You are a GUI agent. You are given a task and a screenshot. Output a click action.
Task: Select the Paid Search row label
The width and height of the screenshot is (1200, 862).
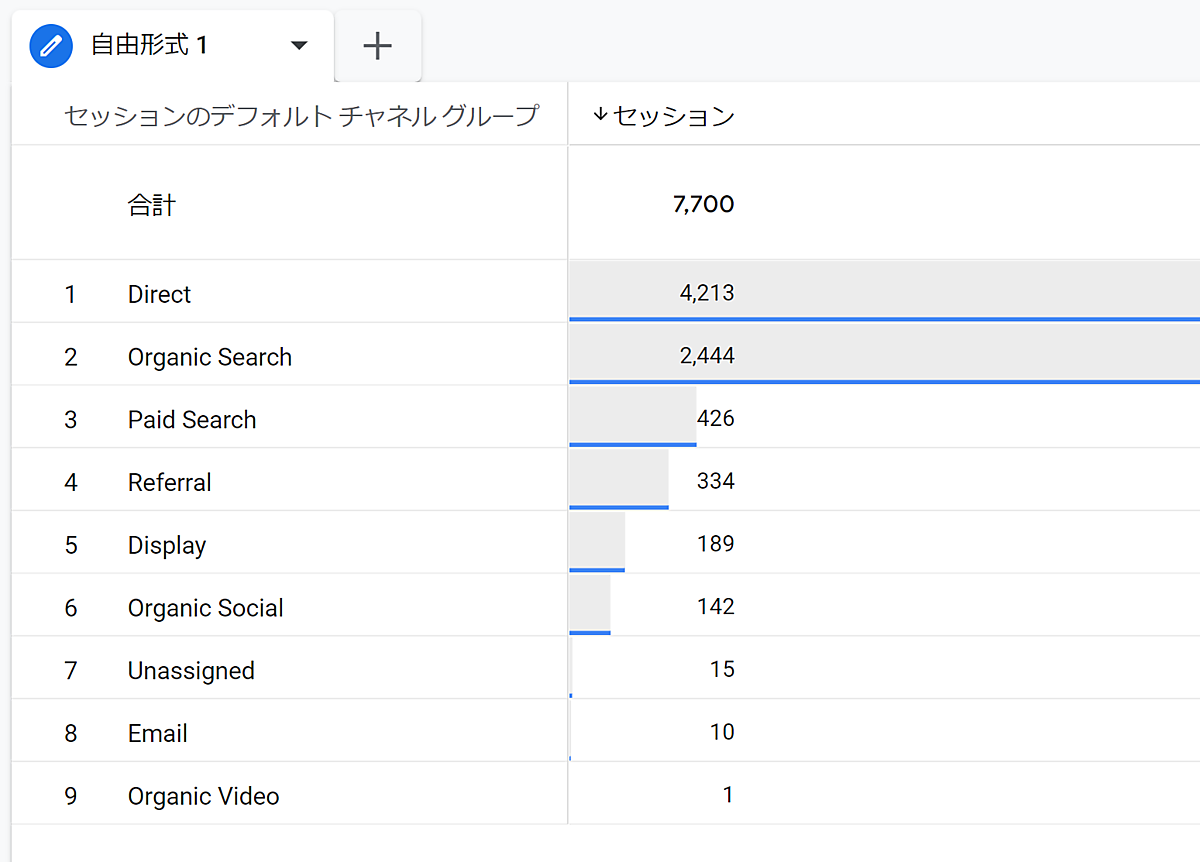192,420
